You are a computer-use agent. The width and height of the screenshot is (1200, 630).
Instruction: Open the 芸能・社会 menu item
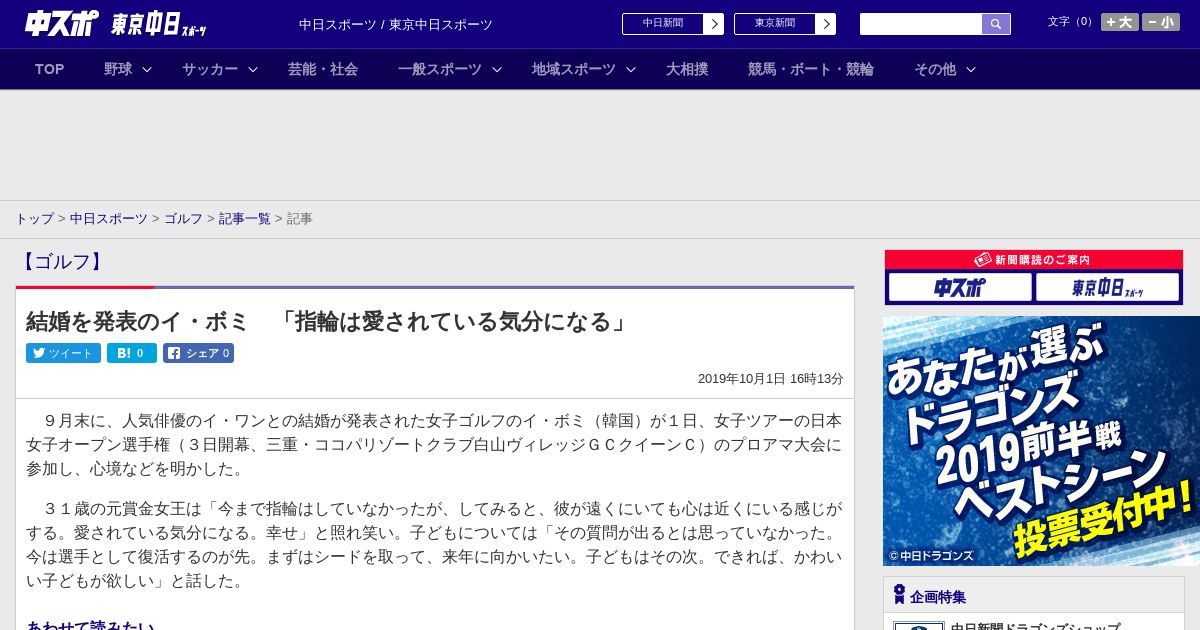(323, 69)
